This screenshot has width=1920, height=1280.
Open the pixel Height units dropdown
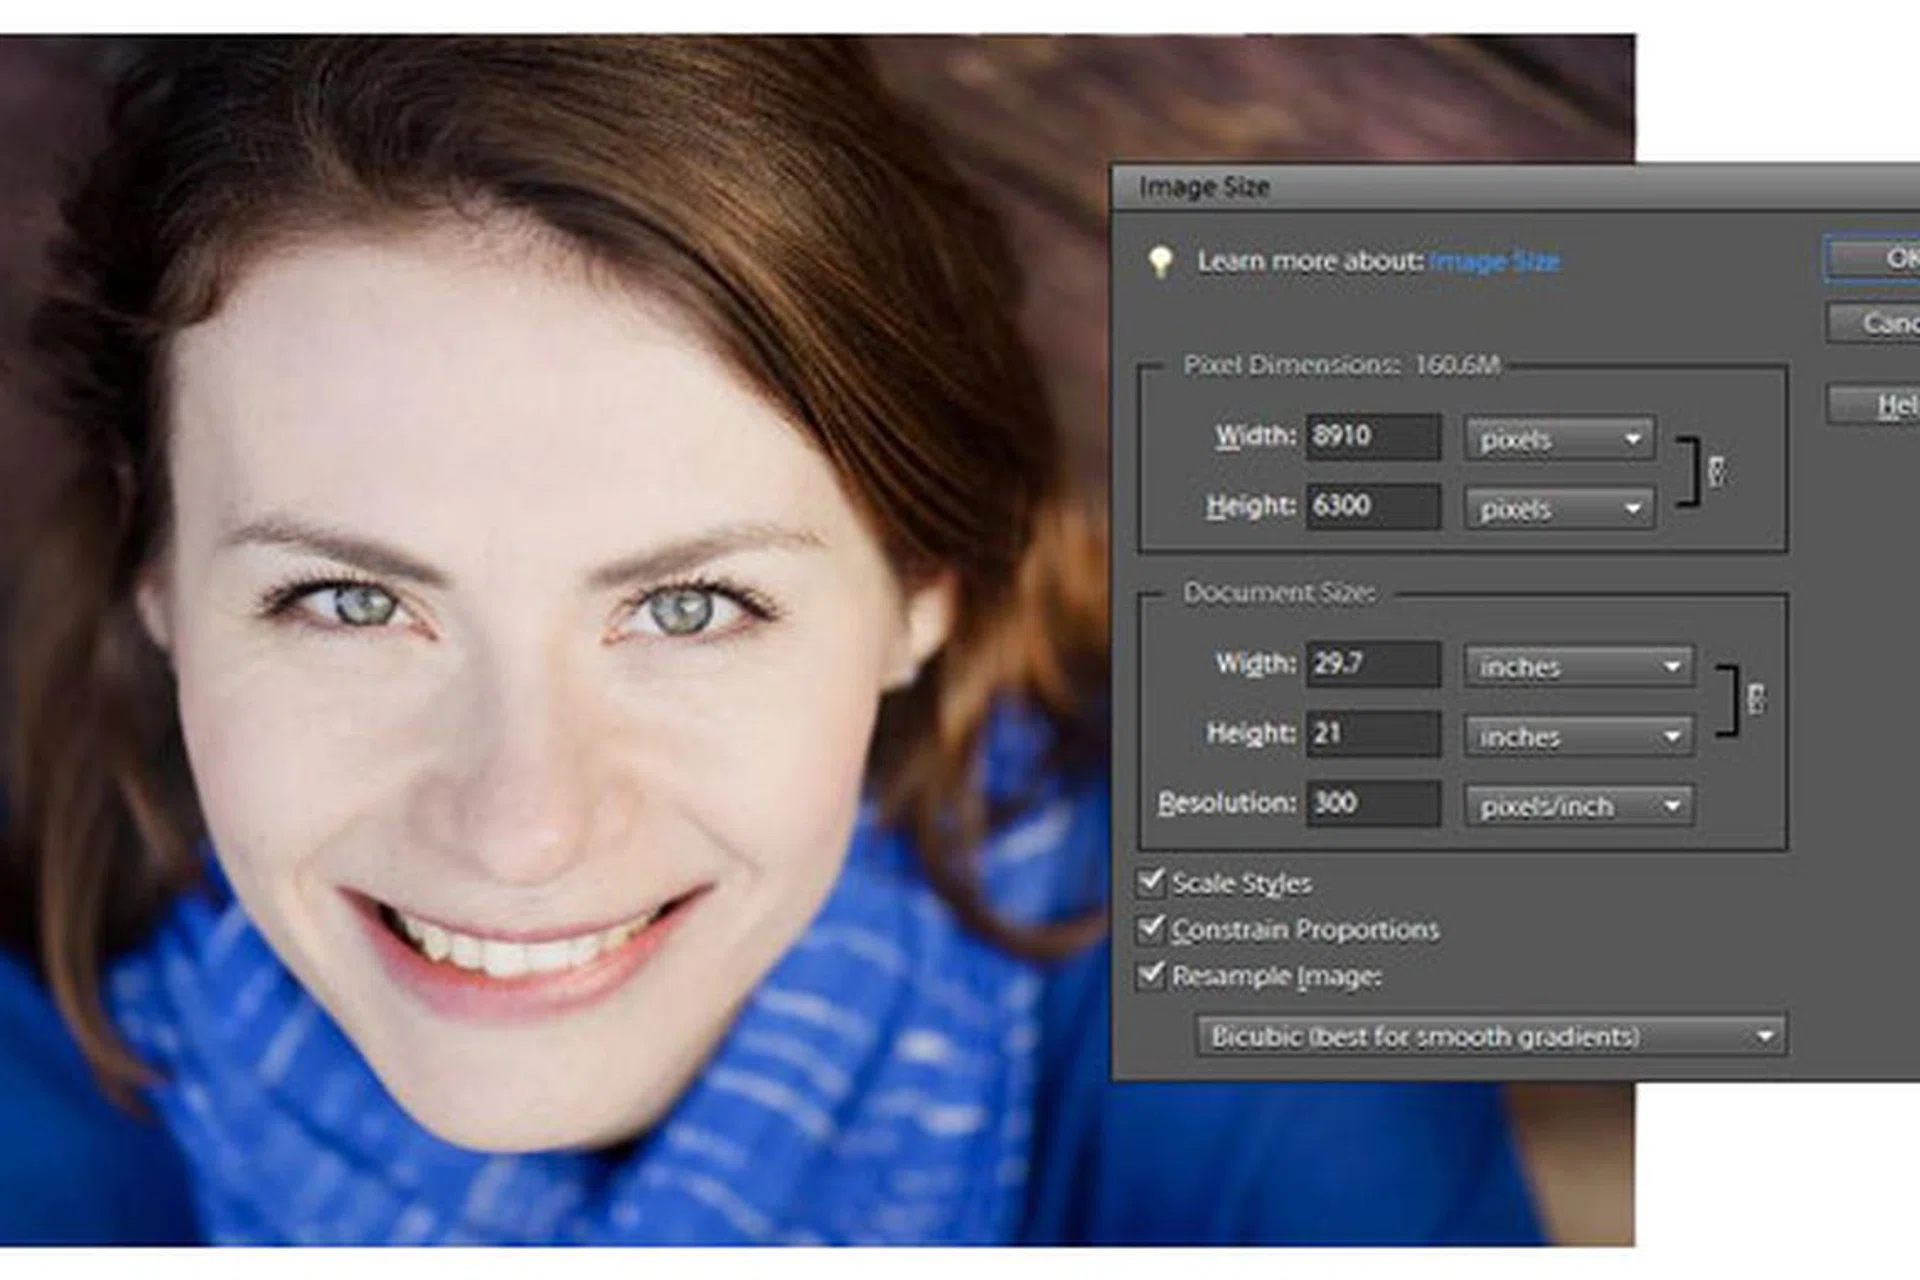pos(1558,509)
